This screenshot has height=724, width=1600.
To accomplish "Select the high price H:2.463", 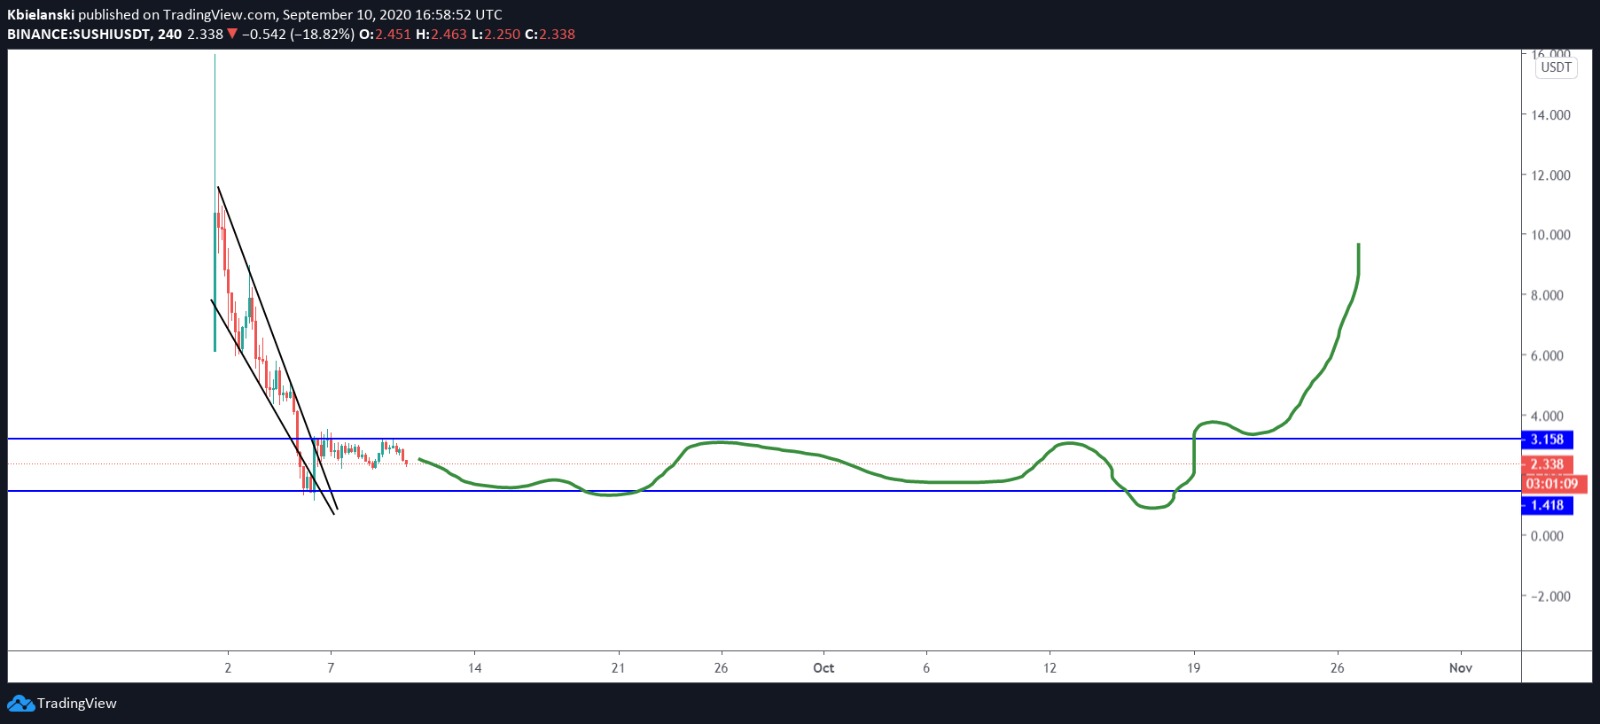I will pos(441,34).
